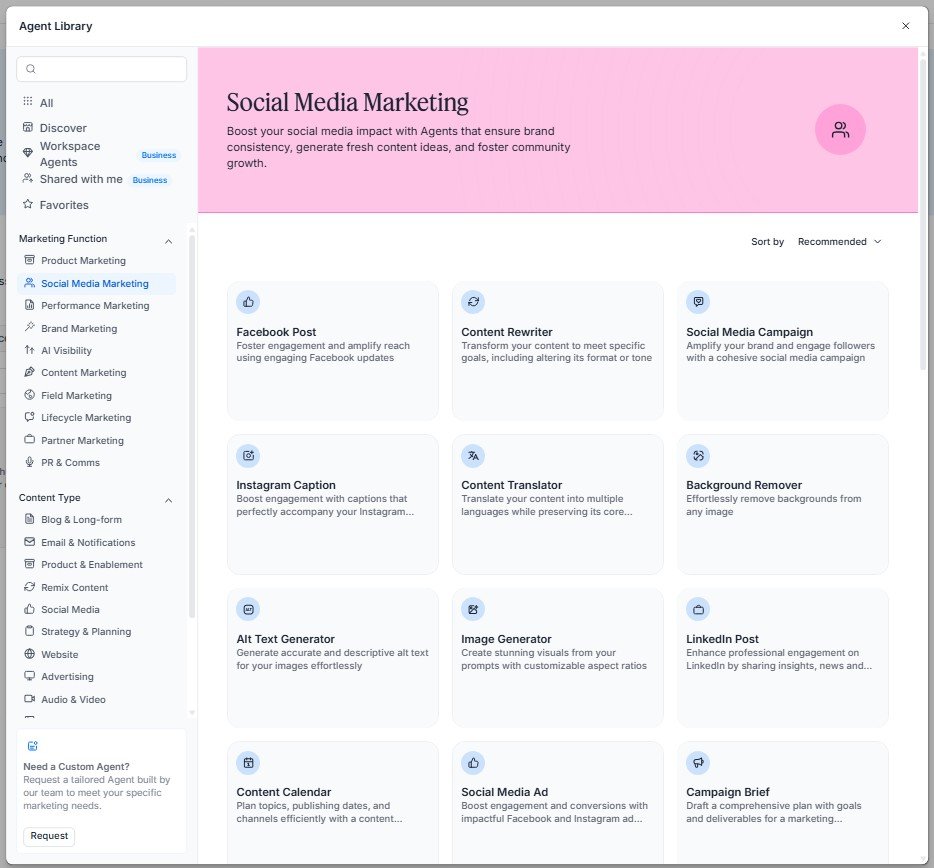Click the translate icon on Content Translator card

473,456
